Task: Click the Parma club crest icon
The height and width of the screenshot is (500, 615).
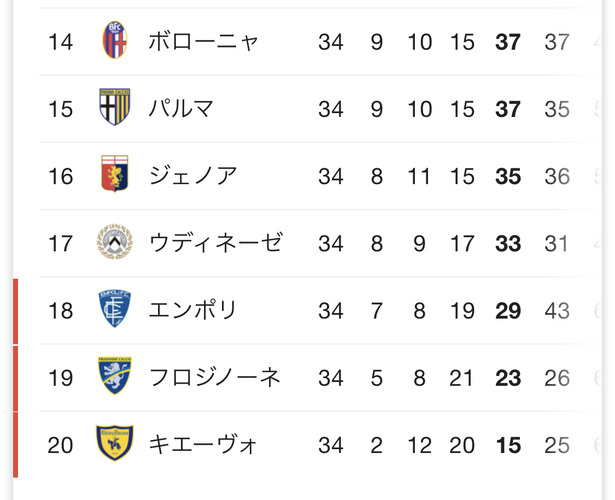Action: pos(115,107)
